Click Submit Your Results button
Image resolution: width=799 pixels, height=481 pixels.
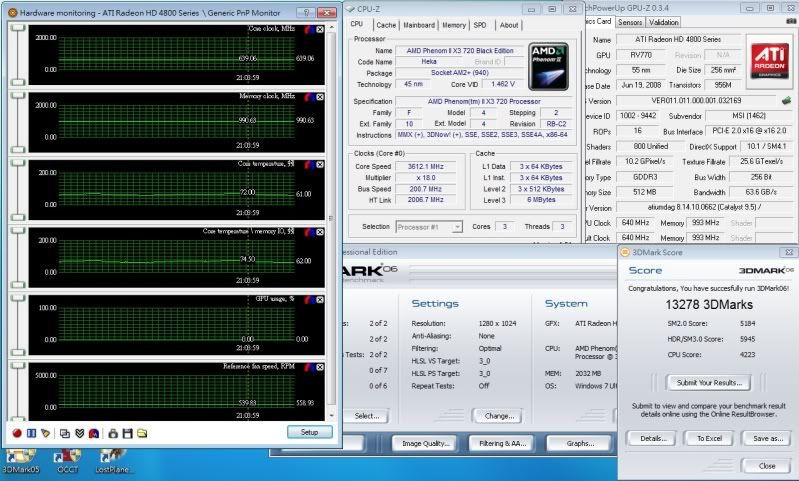[708, 383]
